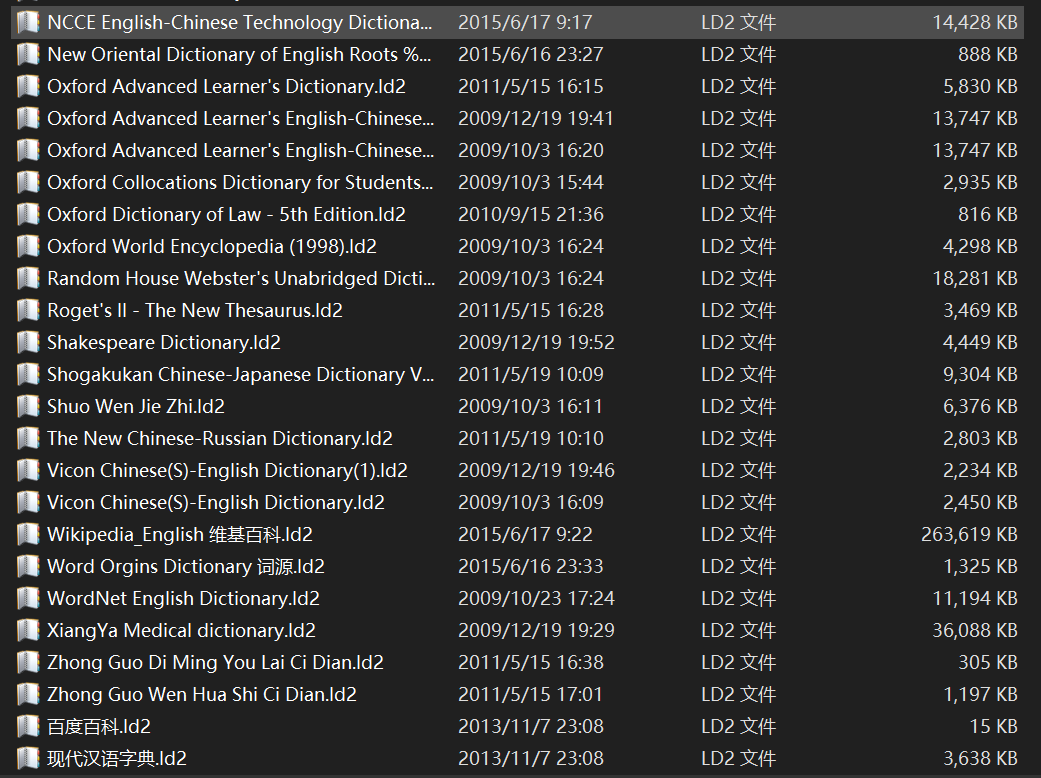
Task: Select the date 2009/10/3 15:44 in Oxford Collocations row
Action: coord(530,183)
